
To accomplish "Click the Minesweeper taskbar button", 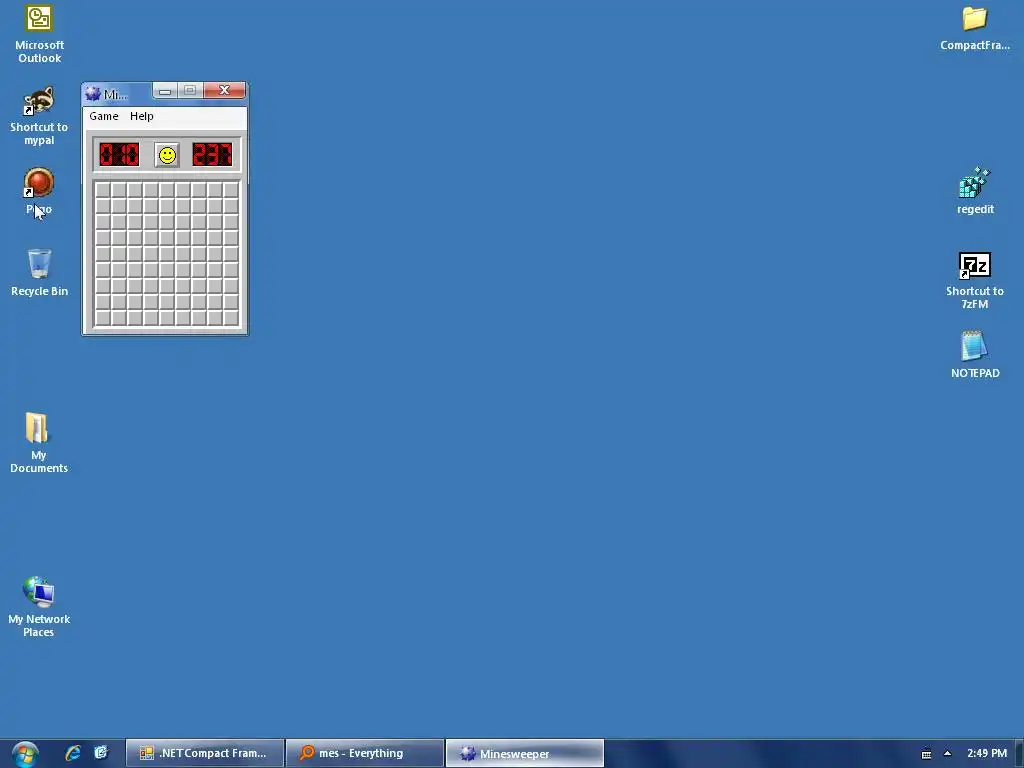I will [x=524, y=753].
